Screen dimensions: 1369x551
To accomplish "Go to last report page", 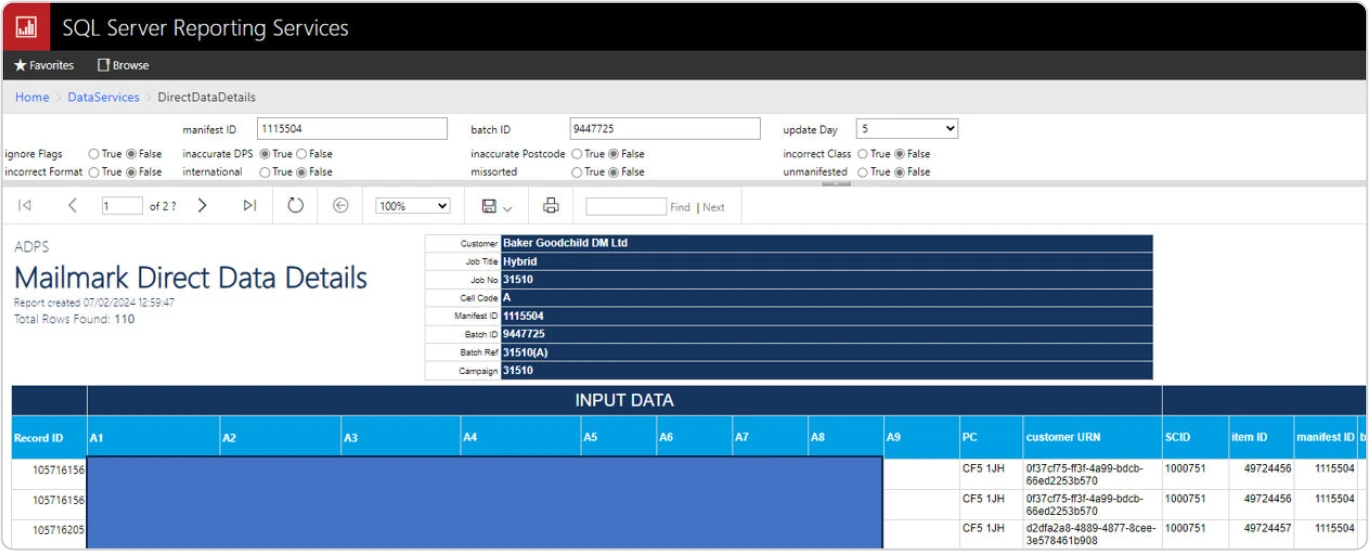I will tap(249, 206).
